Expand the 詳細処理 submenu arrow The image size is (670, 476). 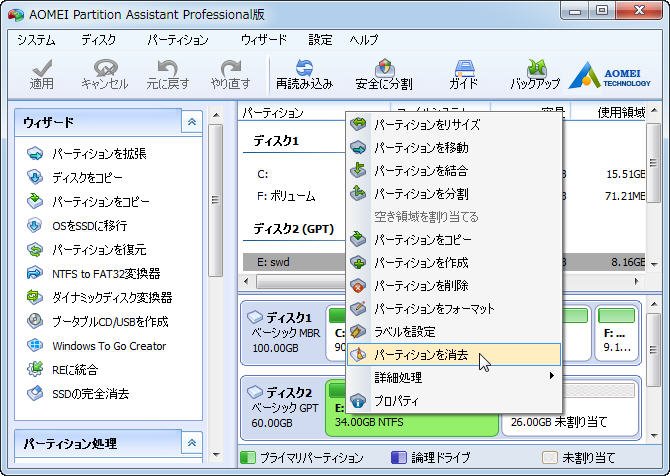pyautogui.click(x=552, y=376)
